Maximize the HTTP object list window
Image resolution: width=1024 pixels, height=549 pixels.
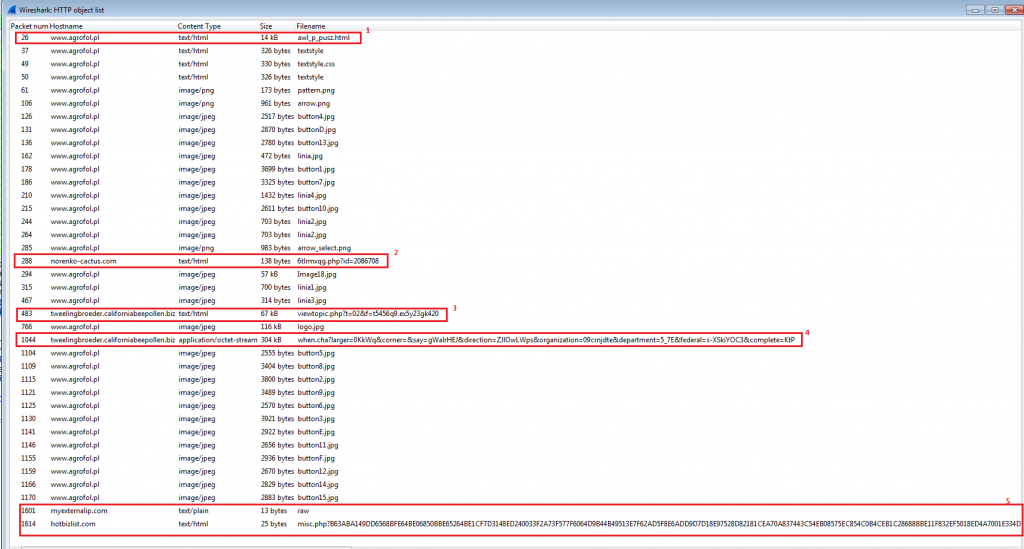(x=995, y=10)
